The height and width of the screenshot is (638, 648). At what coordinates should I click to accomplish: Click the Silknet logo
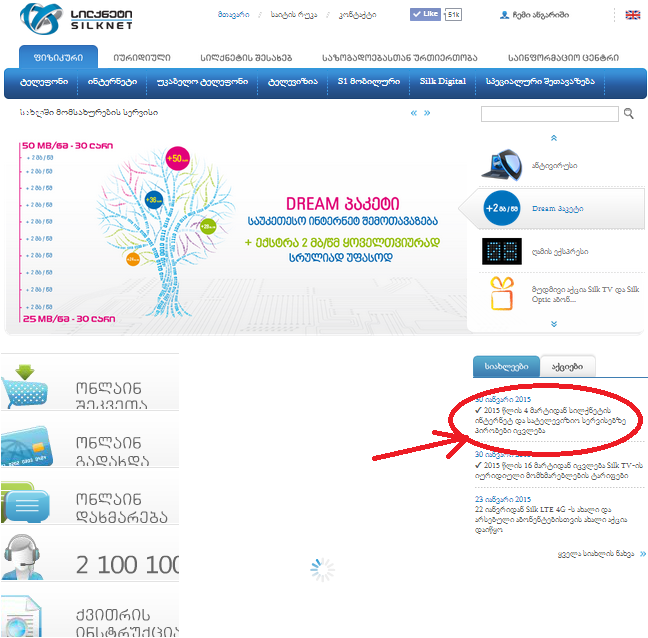pyautogui.click(x=76, y=19)
